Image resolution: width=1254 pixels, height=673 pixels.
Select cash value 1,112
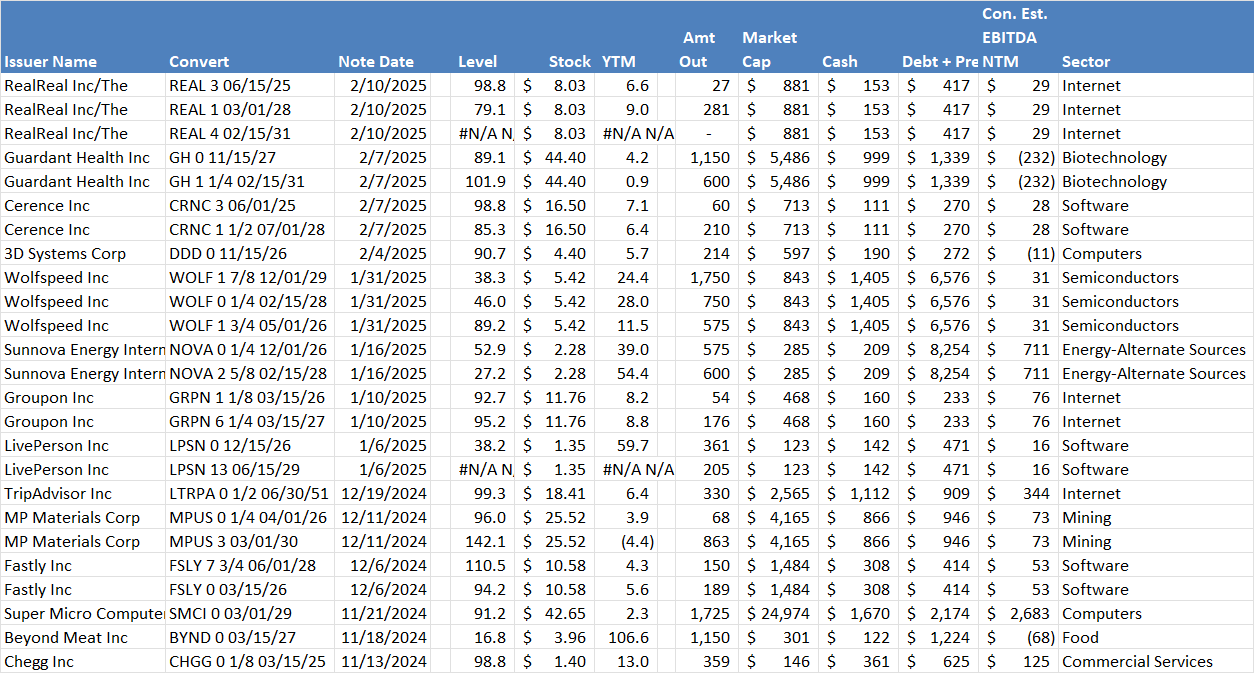[x=869, y=494]
